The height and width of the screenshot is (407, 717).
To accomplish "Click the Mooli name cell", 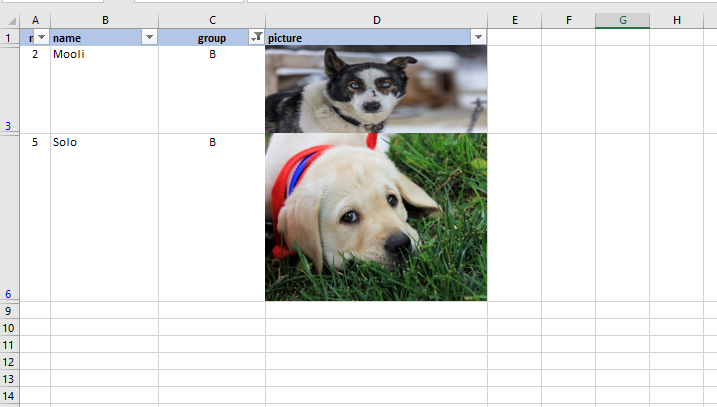I will [105, 90].
